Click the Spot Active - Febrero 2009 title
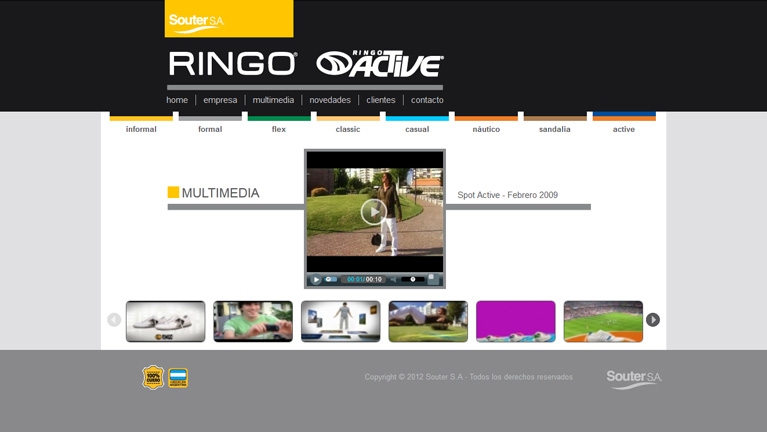This screenshot has width=767, height=432. pyautogui.click(x=507, y=195)
